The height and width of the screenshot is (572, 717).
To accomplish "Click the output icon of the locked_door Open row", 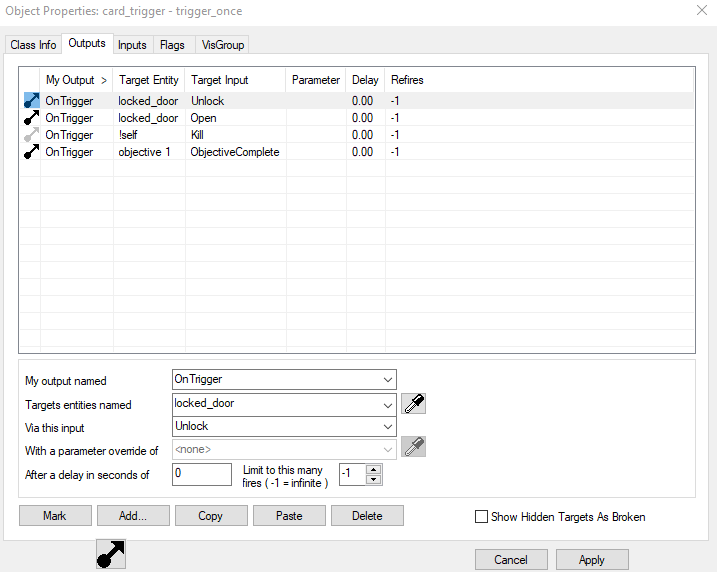I will coord(32,118).
